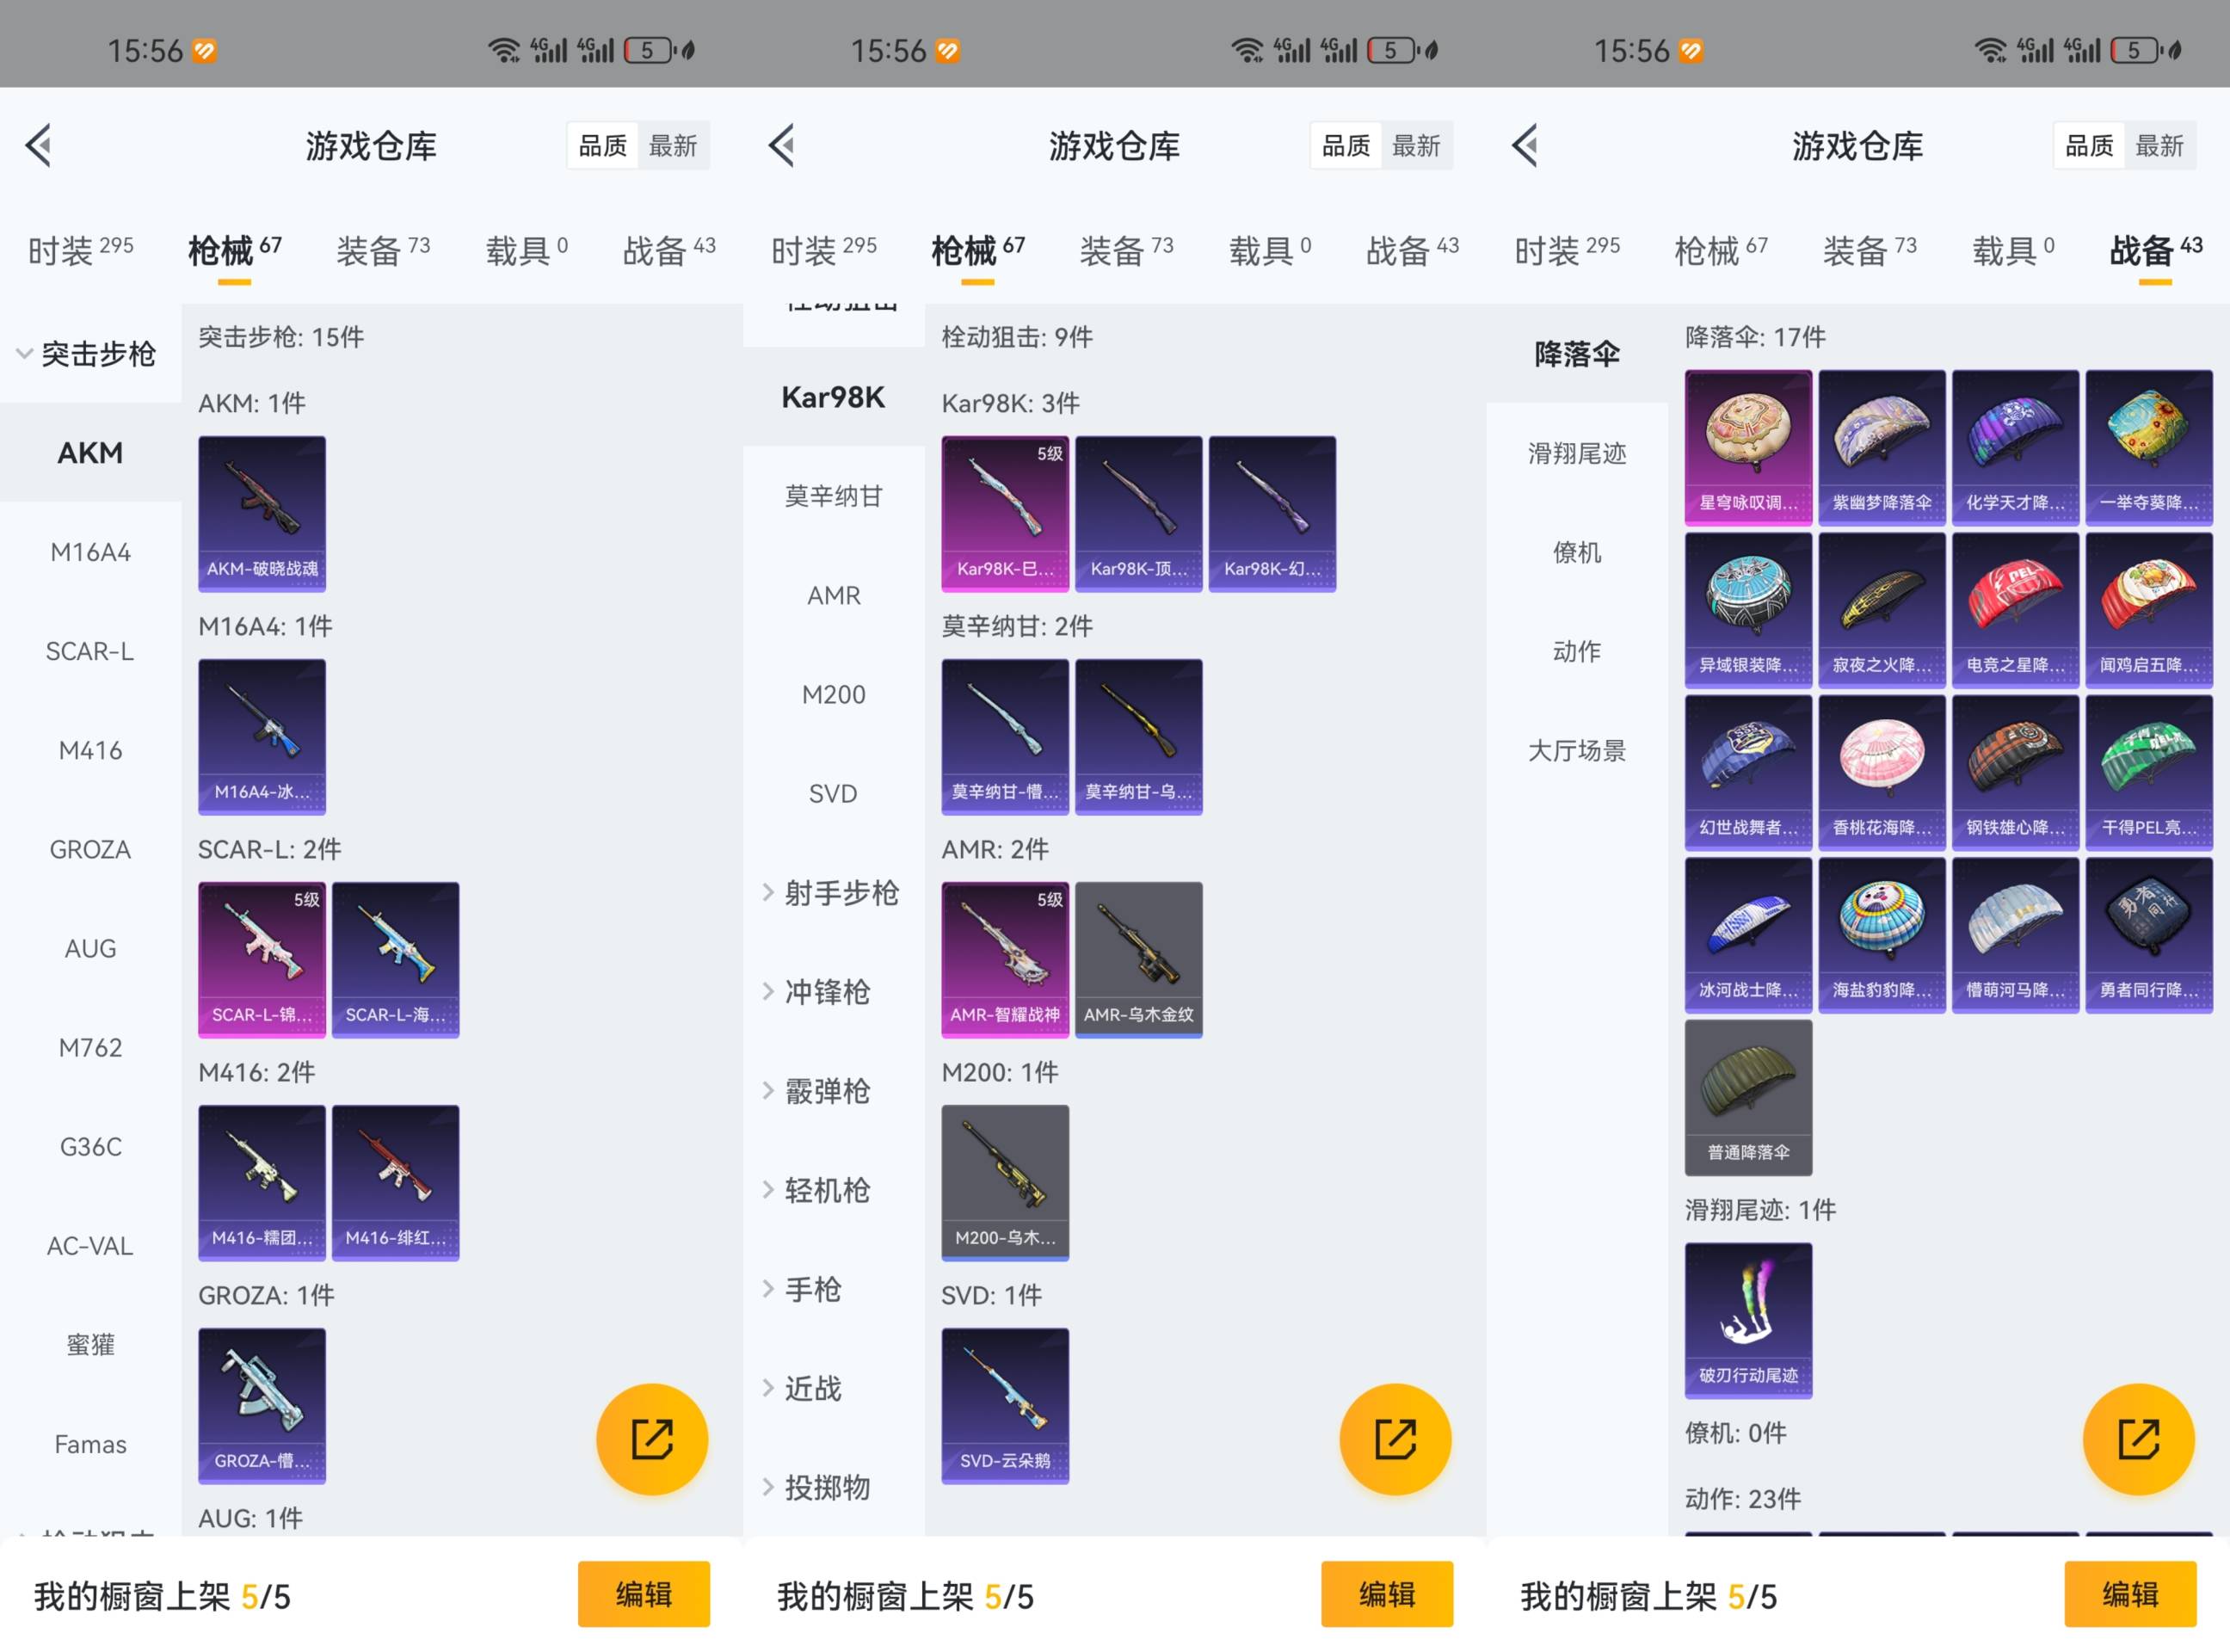Expand the 冲锋枪 category

[817, 992]
